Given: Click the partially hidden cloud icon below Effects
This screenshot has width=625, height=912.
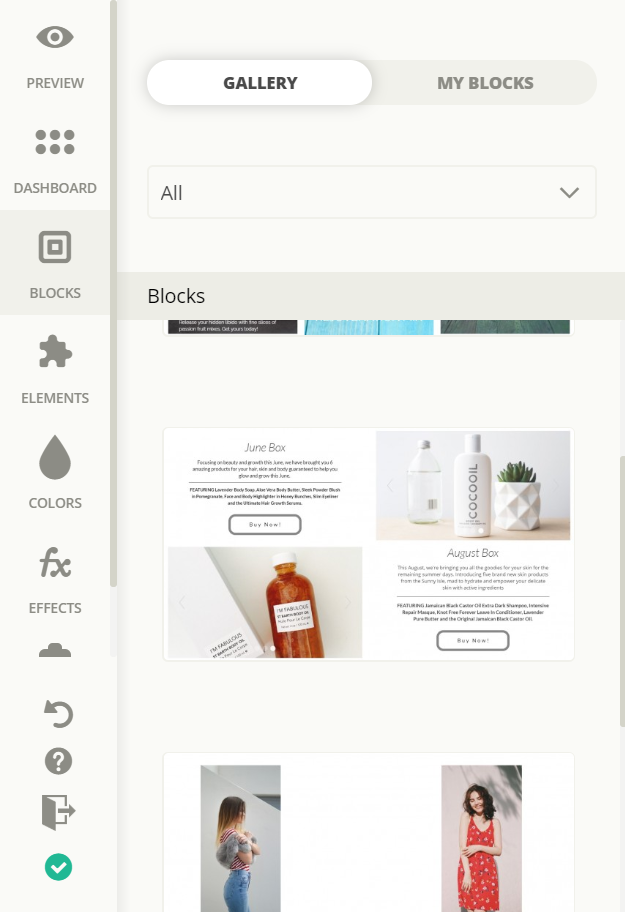Looking at the screenshot, I should tap(55, 650).
